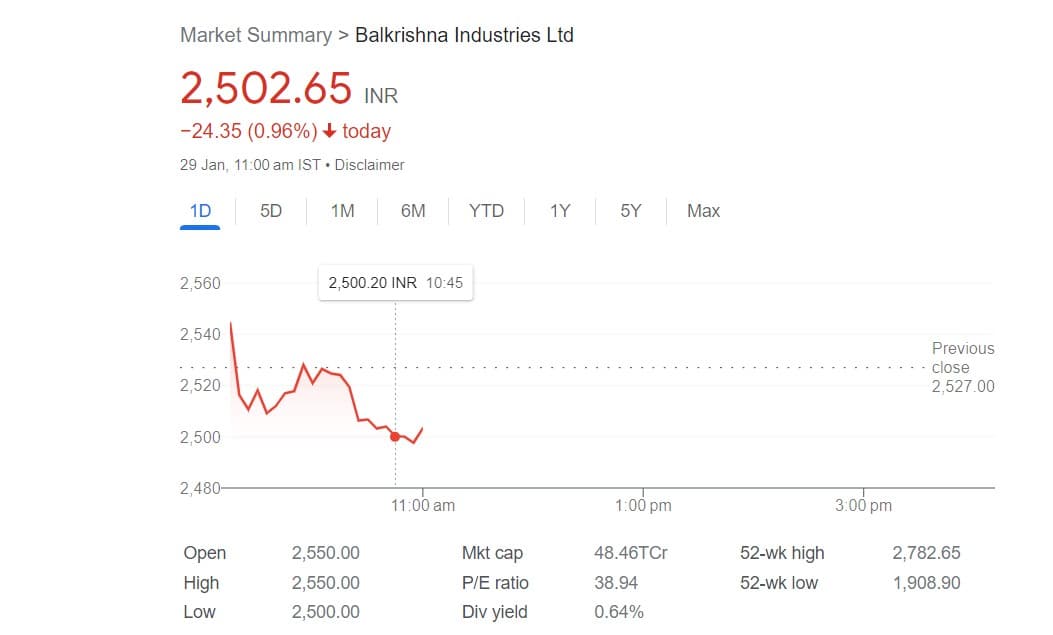Click the 11:00 am axis label
Viewport: 1053px width, 635px height.
pos(423,505)
